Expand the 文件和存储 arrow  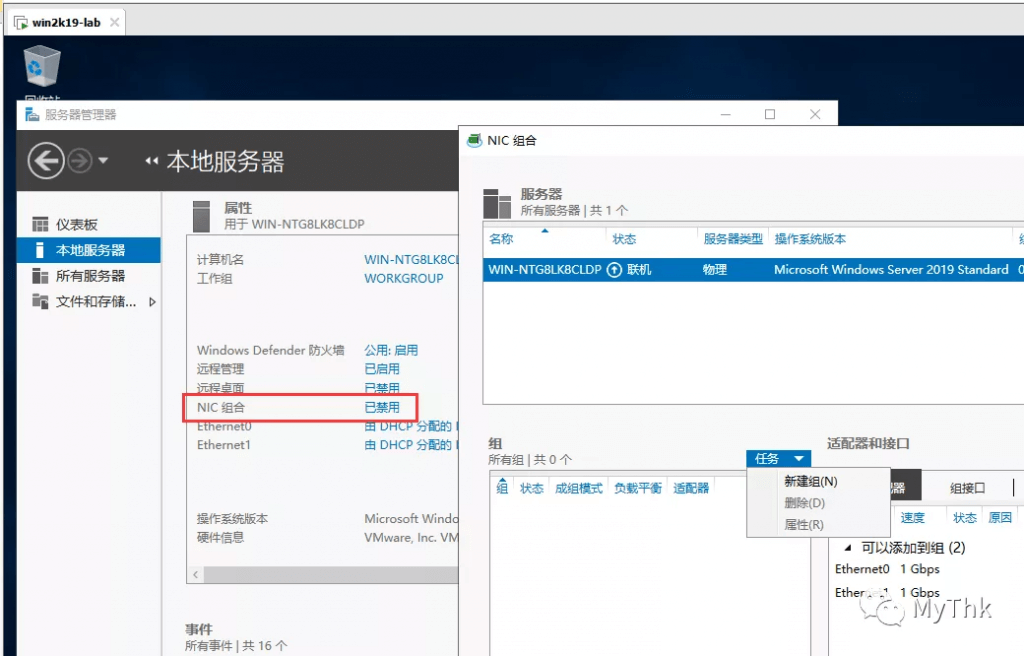[152, 302]
